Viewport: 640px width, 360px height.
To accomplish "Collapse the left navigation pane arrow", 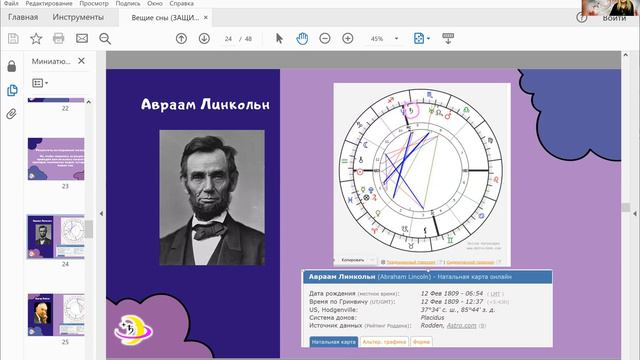I will point(101,213).
